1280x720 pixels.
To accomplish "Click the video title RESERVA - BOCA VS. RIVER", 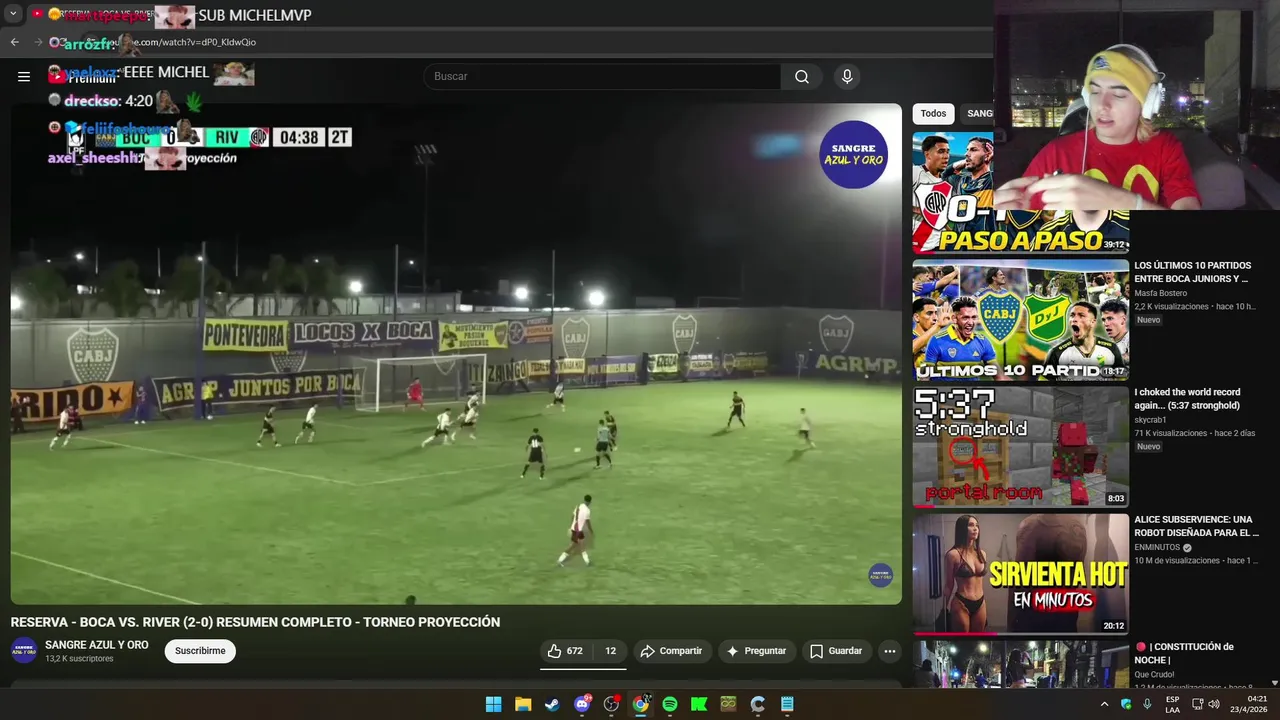I will [255, 622].
